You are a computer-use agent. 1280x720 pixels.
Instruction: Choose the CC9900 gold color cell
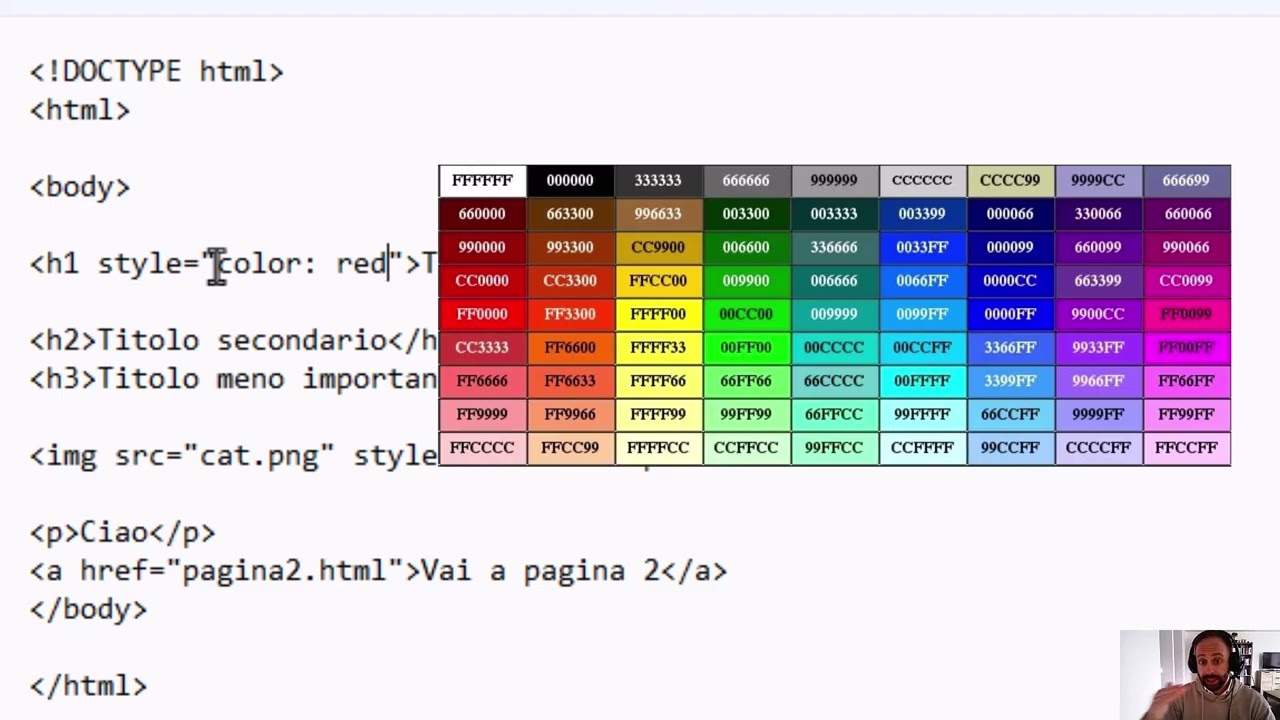[658, 247]
